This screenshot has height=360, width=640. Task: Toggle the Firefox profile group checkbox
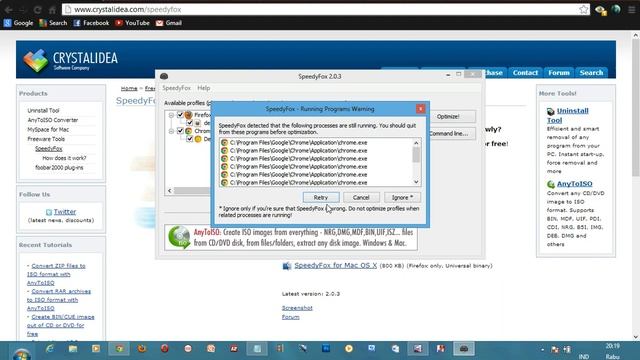[x=180, y=115]
